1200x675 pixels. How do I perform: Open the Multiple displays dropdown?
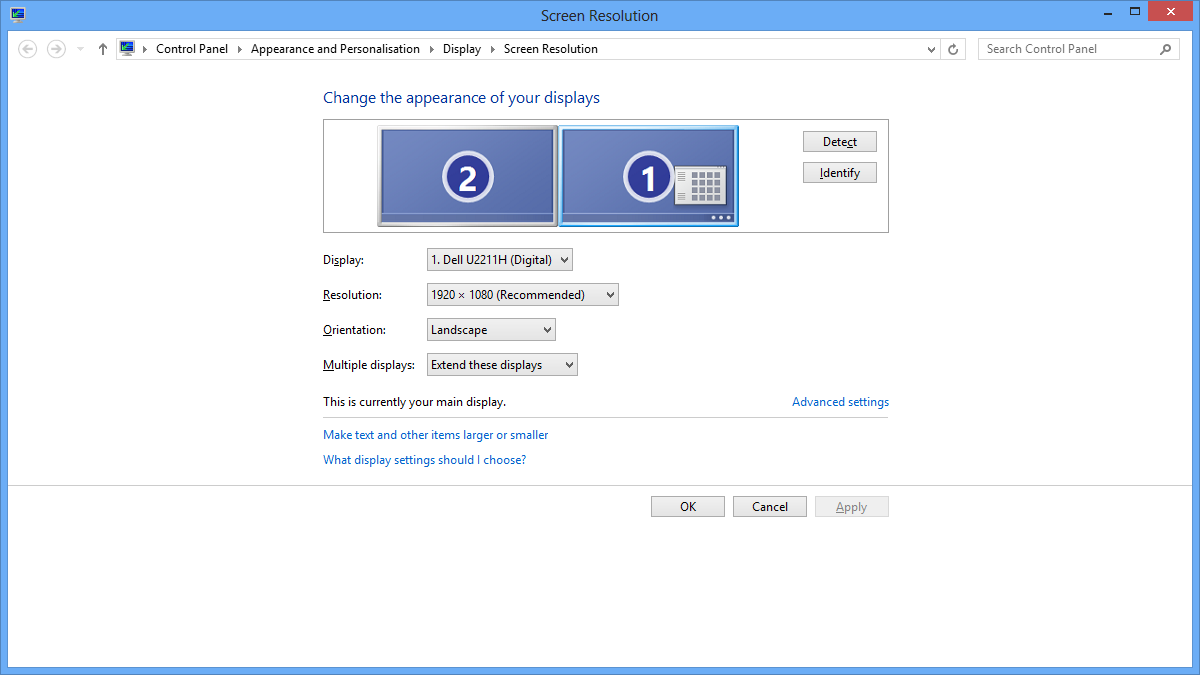click(x=502, y=365)
